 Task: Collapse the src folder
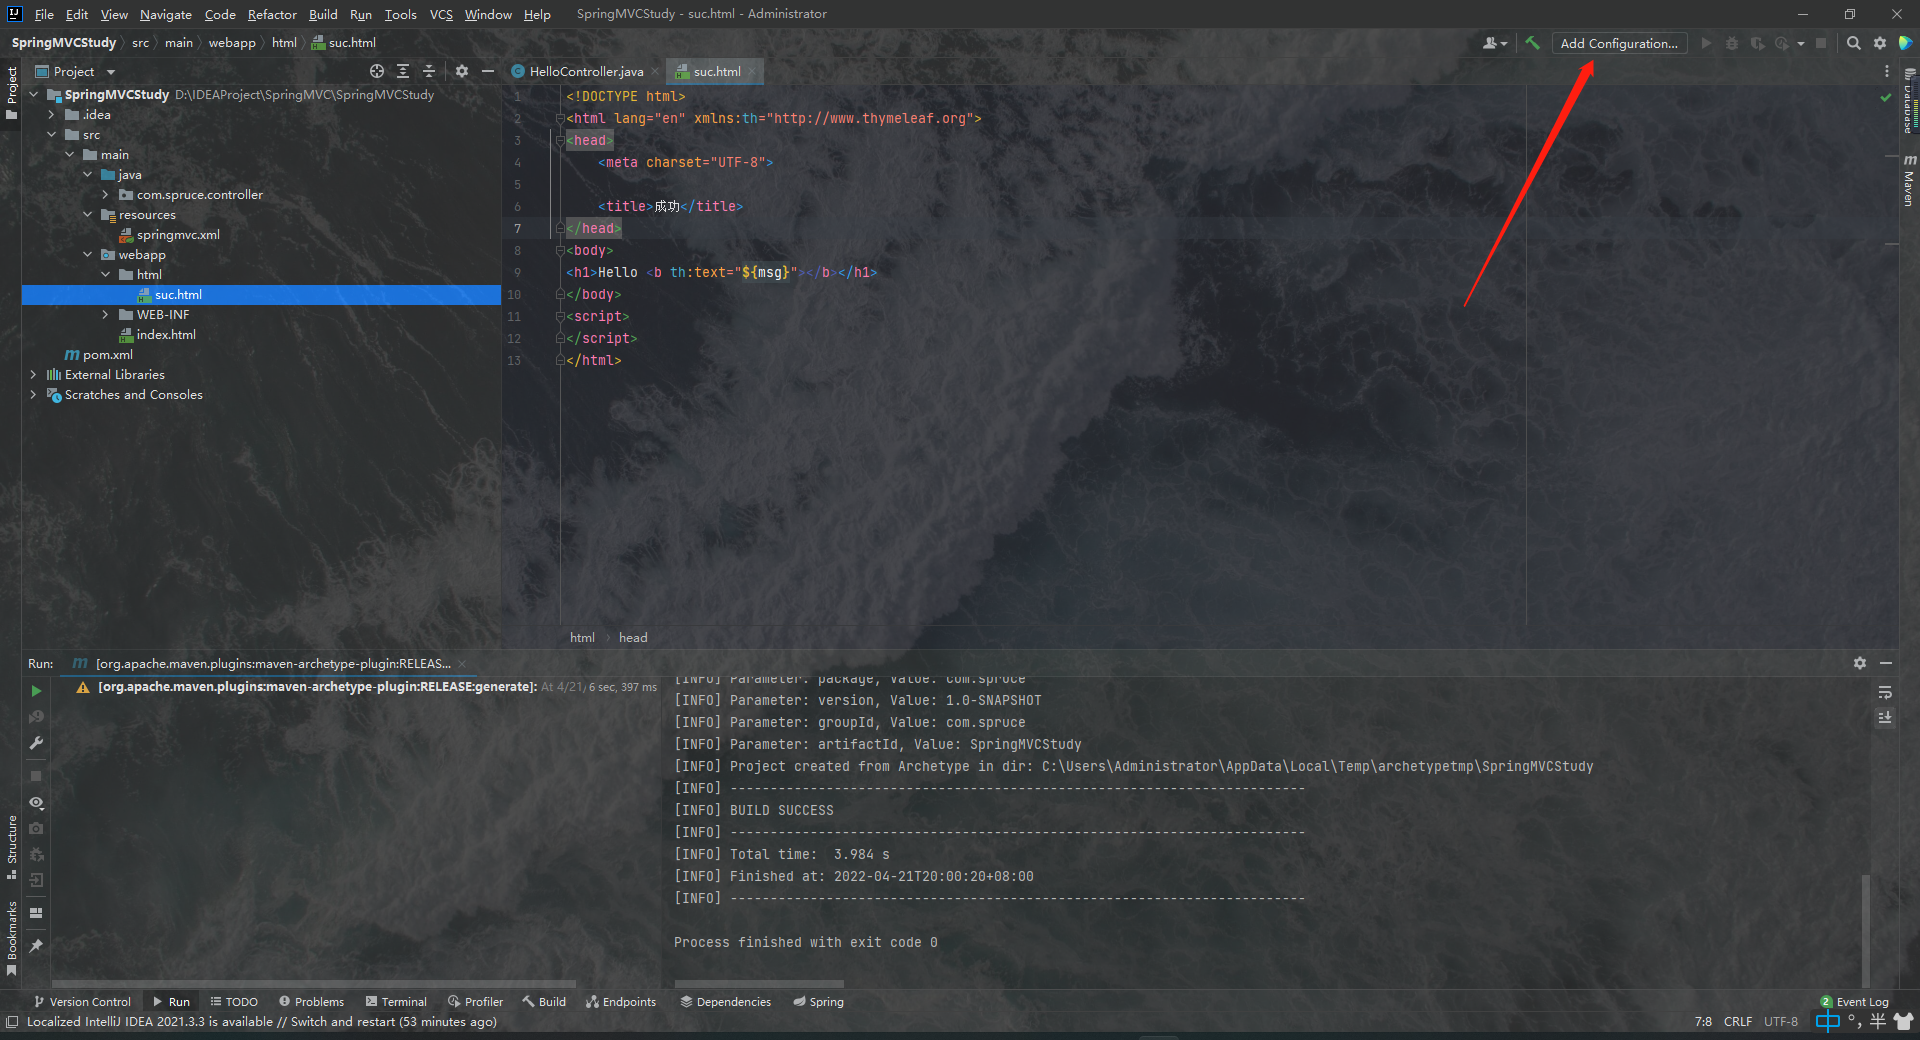coord(52,134)
